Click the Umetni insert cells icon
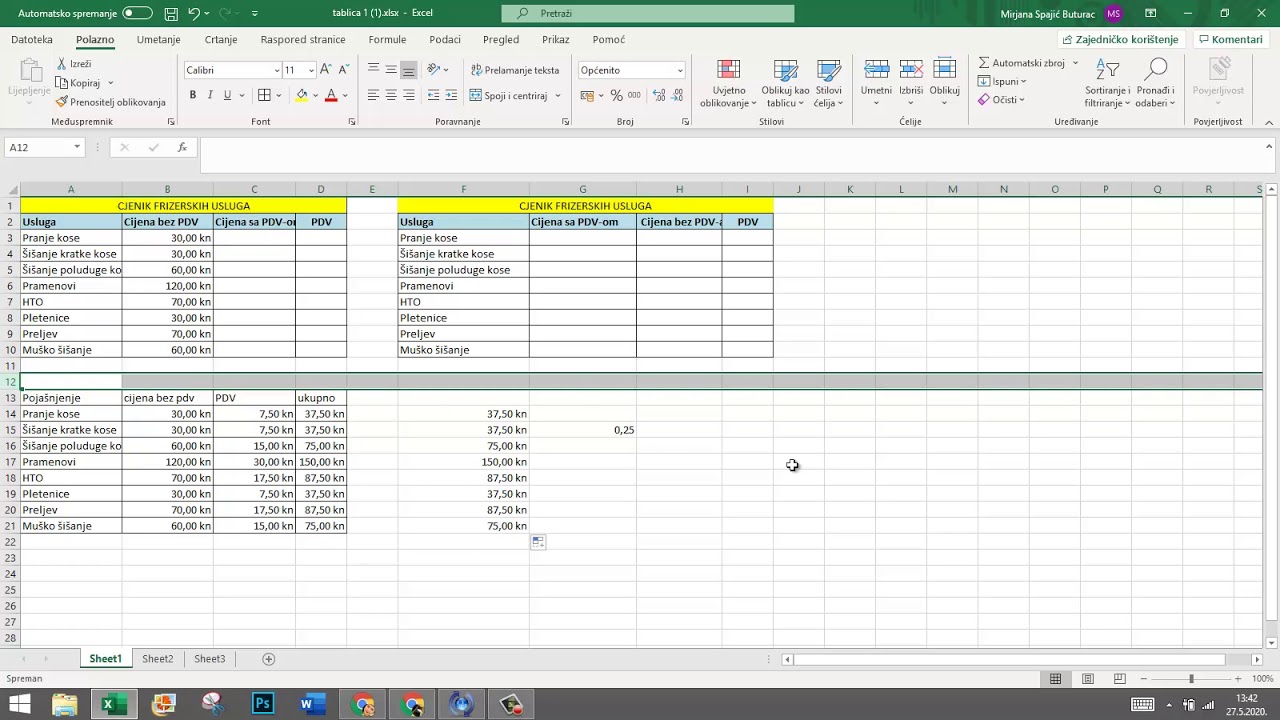 [877, 69]
